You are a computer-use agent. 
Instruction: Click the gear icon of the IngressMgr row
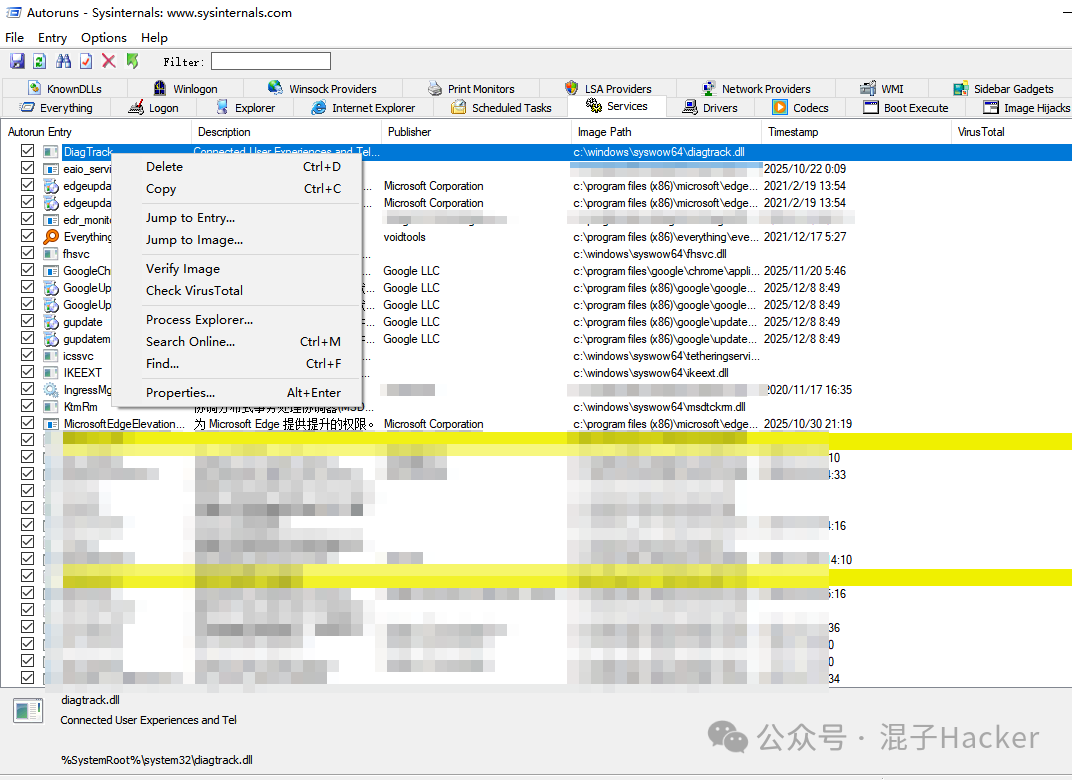coord(51,390)
